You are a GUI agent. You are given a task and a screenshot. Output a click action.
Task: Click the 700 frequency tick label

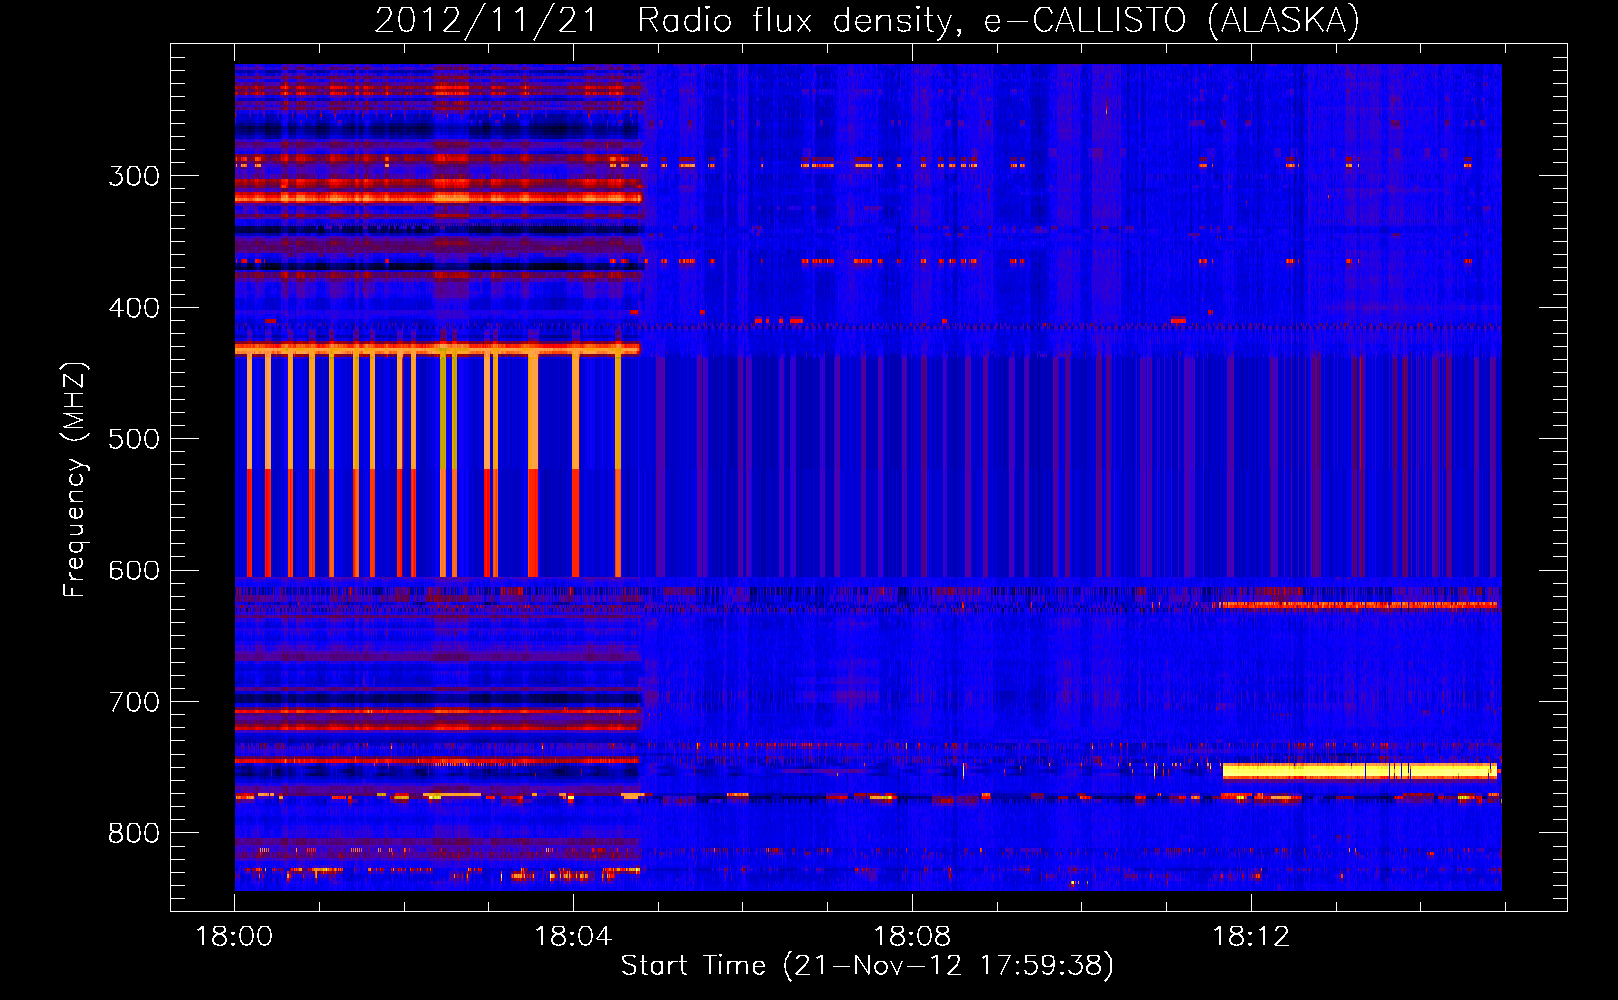[134, 702]
